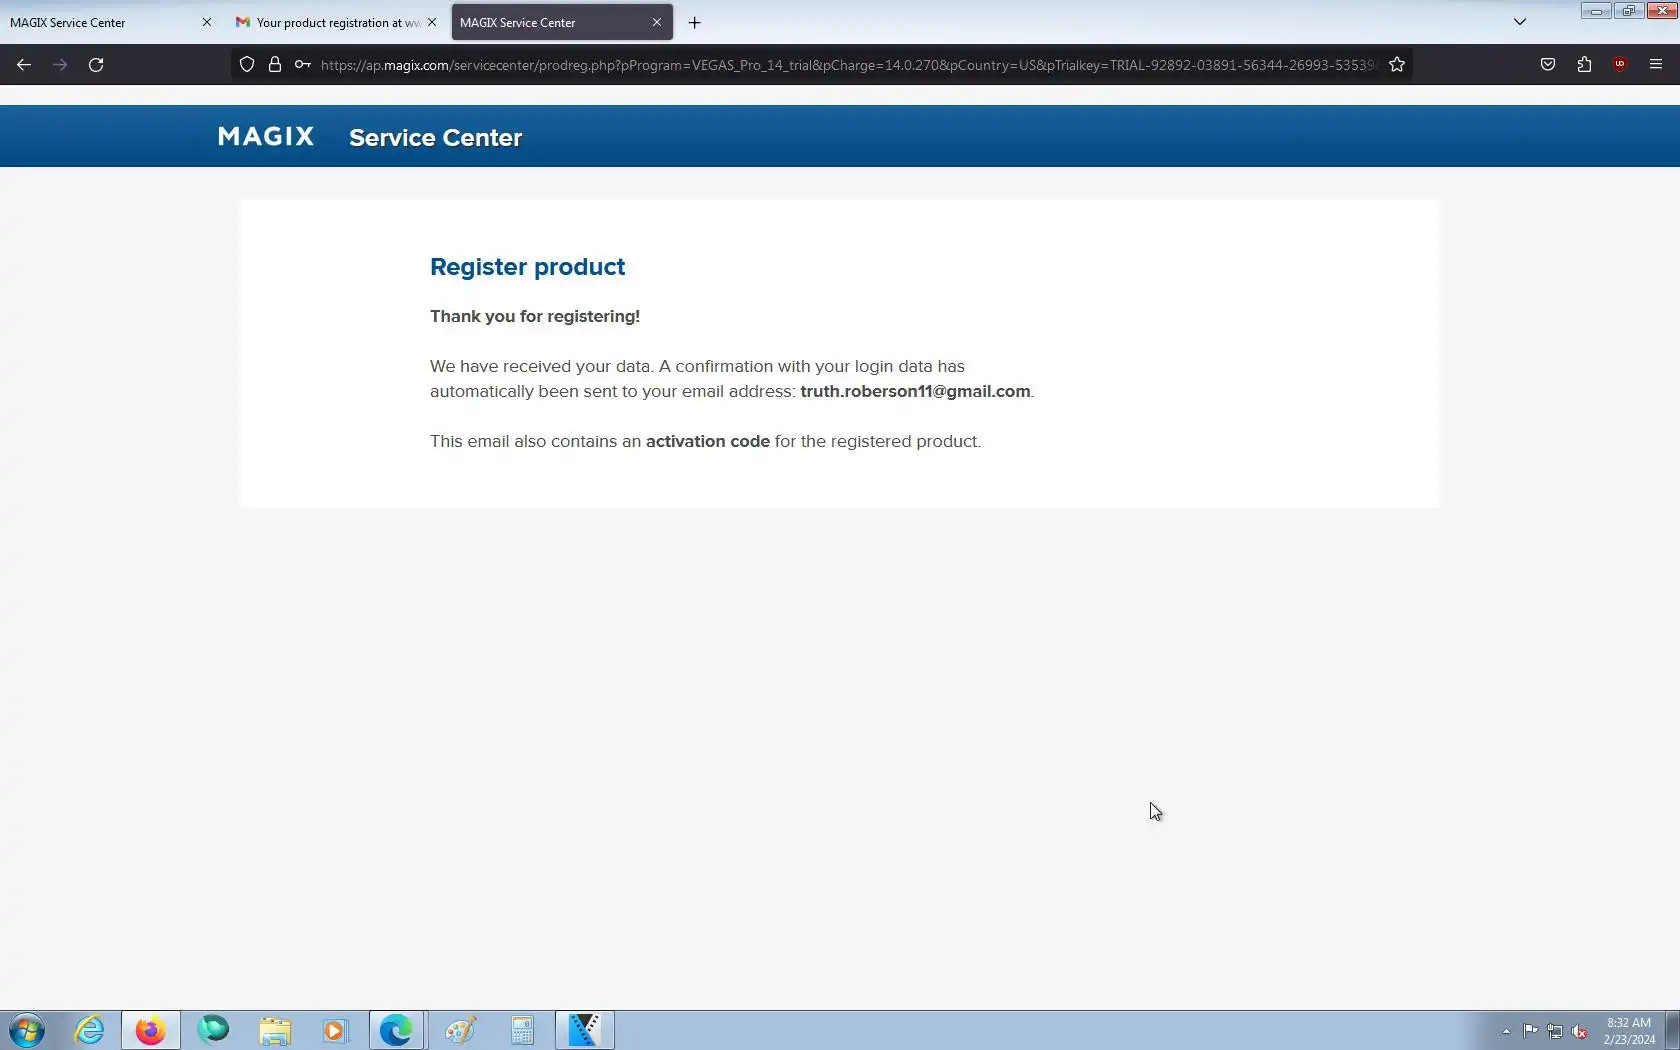Open the clock showing 8:32 AM
This screenshot has height=1050, width=1680.
pos(1629,1031)
